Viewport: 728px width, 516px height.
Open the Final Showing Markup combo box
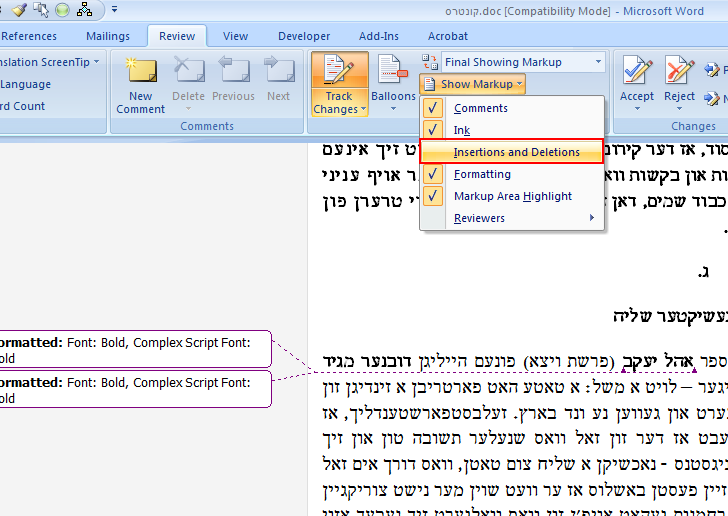523,62
